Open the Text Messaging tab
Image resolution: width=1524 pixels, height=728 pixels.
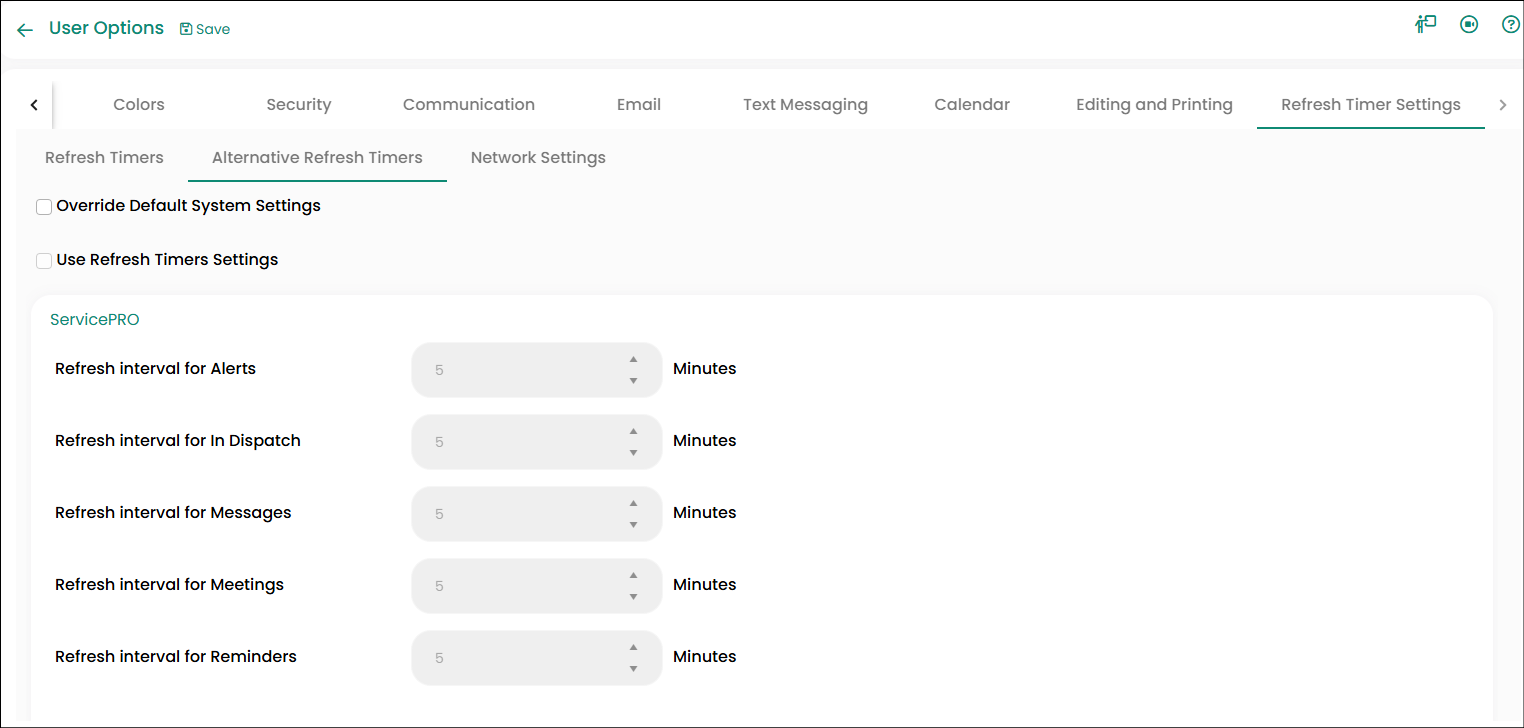(805, 105)
